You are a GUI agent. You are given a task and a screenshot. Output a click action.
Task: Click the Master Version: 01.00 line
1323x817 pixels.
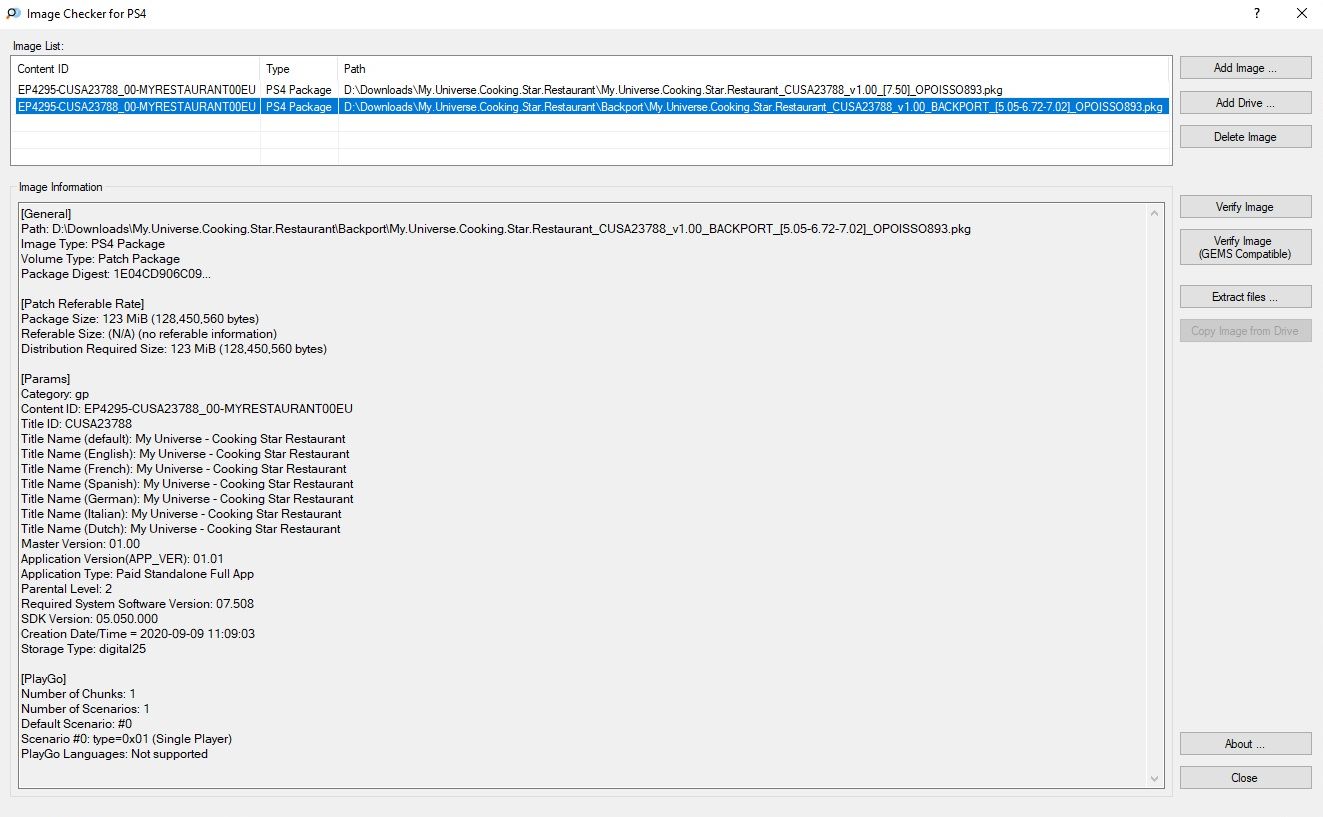pos(81,544)
